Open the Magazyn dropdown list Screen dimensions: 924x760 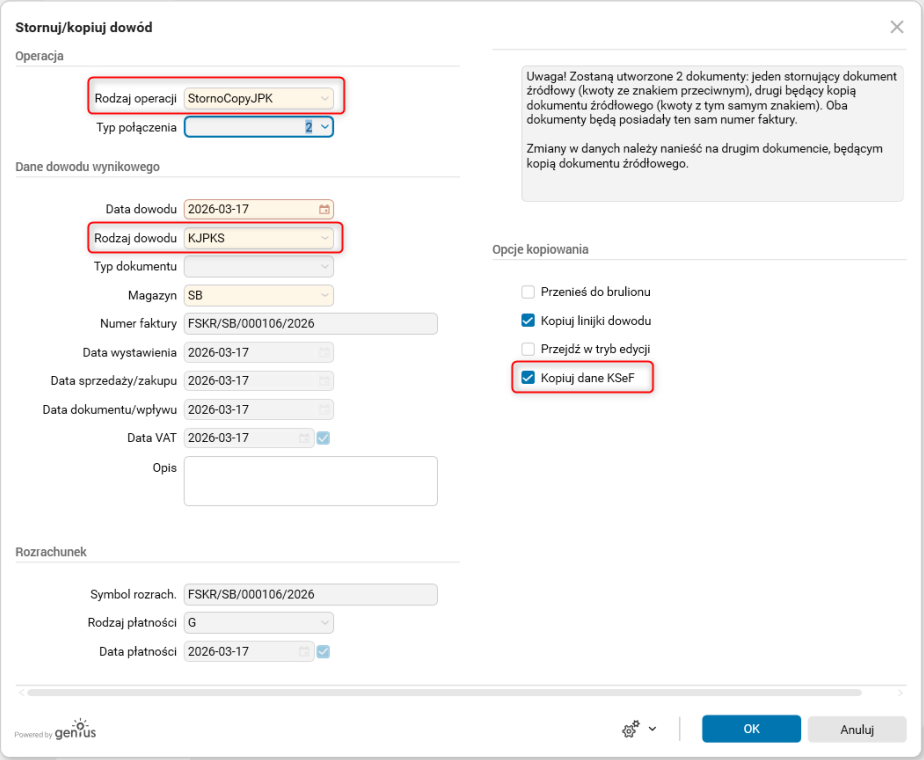[x=324, y=296]
